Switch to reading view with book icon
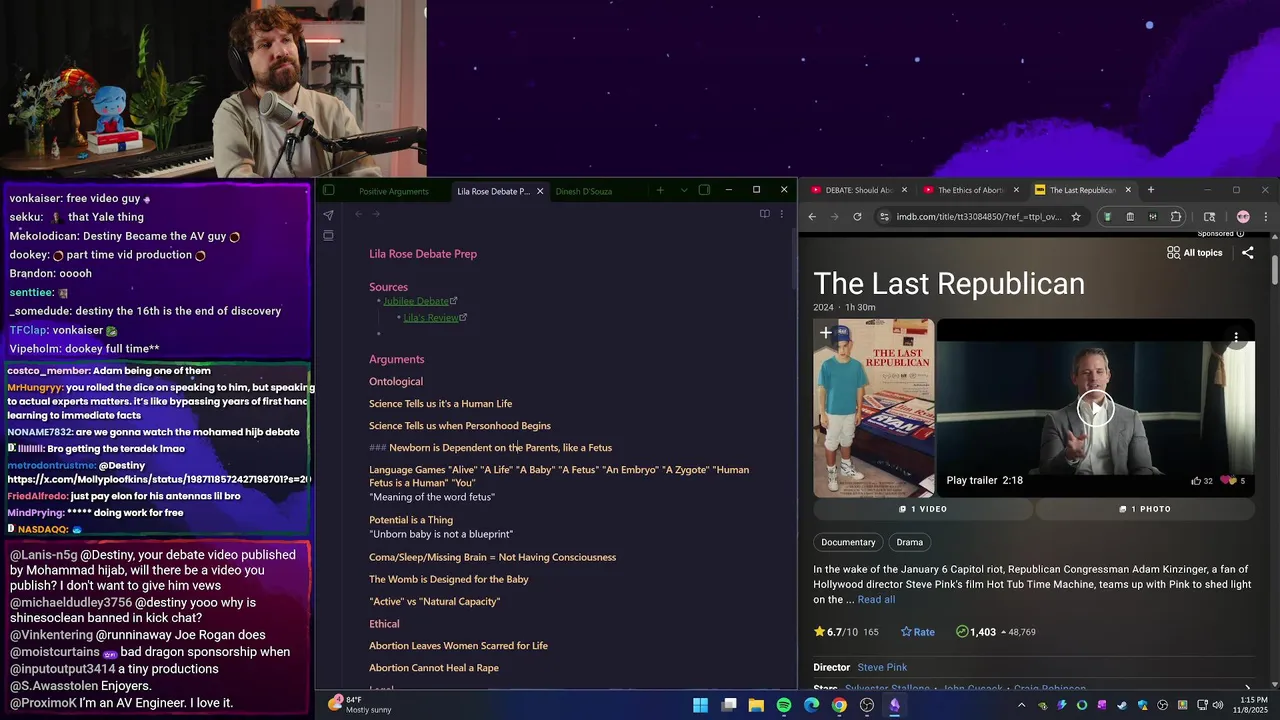The width and height of the screenshot is (1280, 720). pos(764,214)
